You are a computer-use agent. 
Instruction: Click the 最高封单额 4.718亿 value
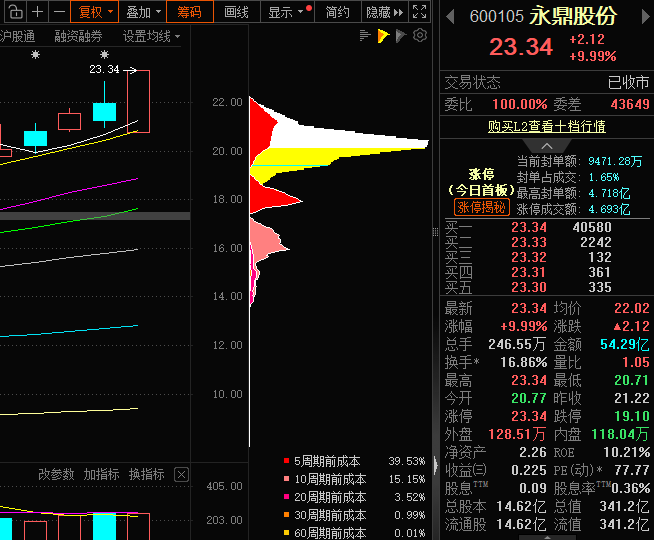(609, 193)
